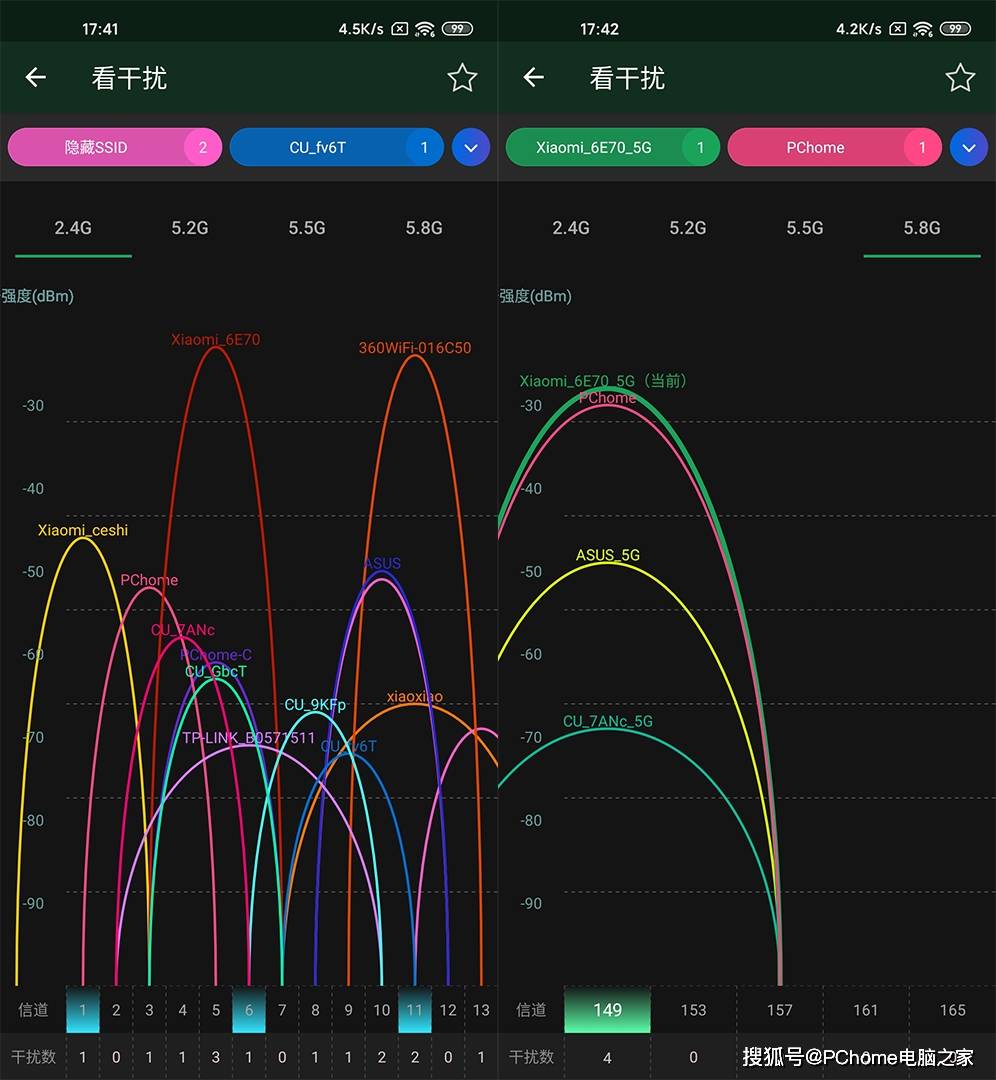Tap the favorite star on left screen
Screen dimensions: 996x1080
pos(462,78)
